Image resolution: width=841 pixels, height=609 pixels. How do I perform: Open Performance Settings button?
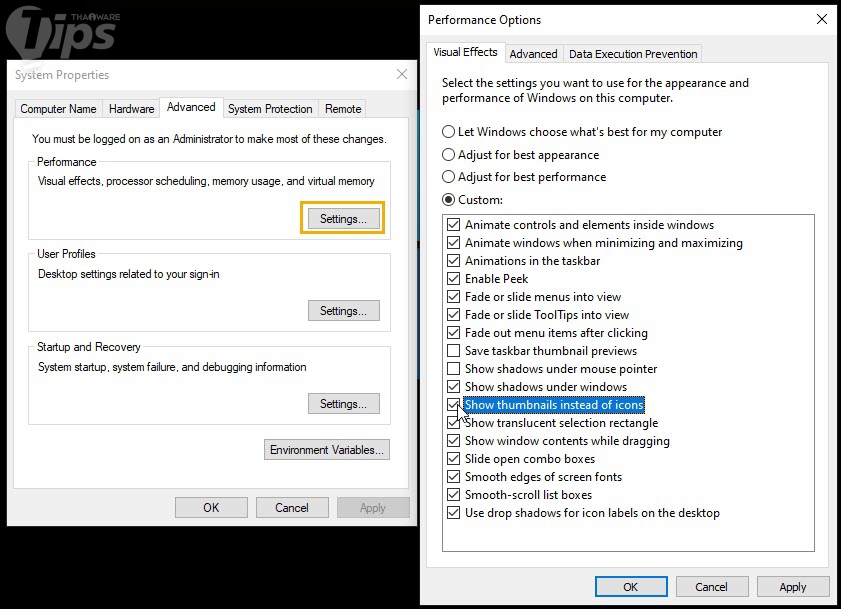pyautogui.click(x=343, y=218)
